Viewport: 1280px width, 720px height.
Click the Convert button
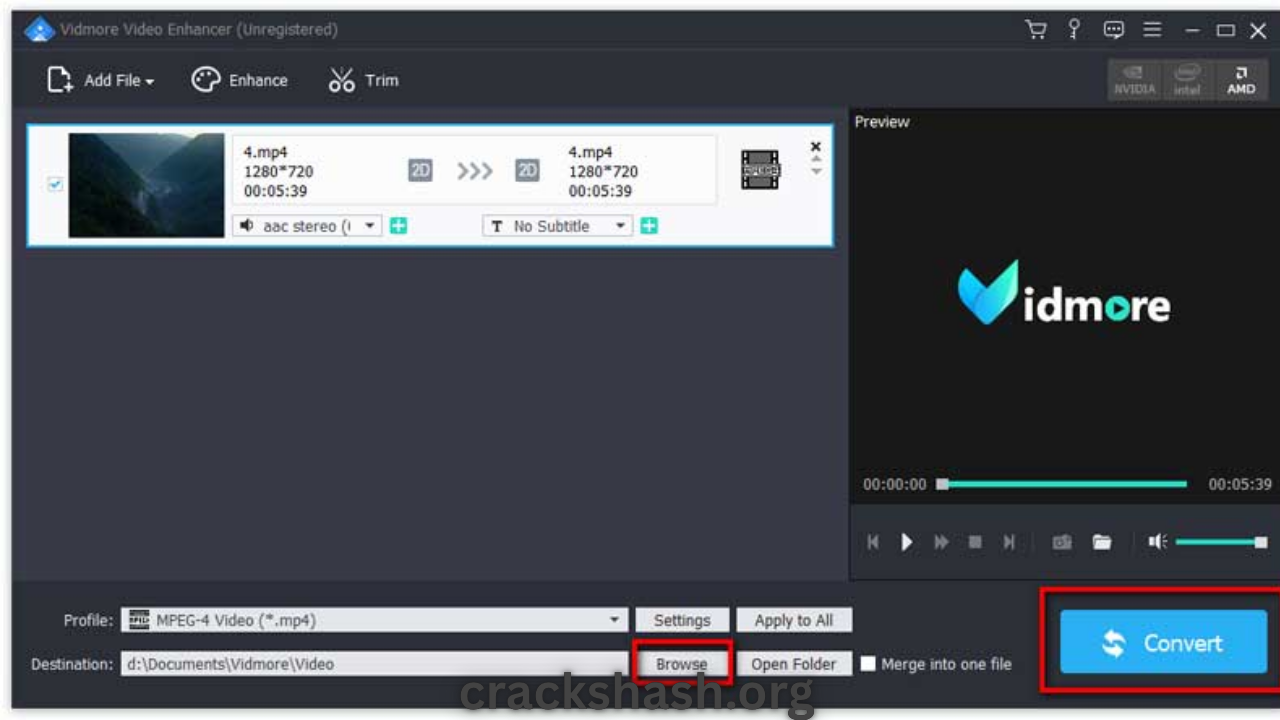1164,642
